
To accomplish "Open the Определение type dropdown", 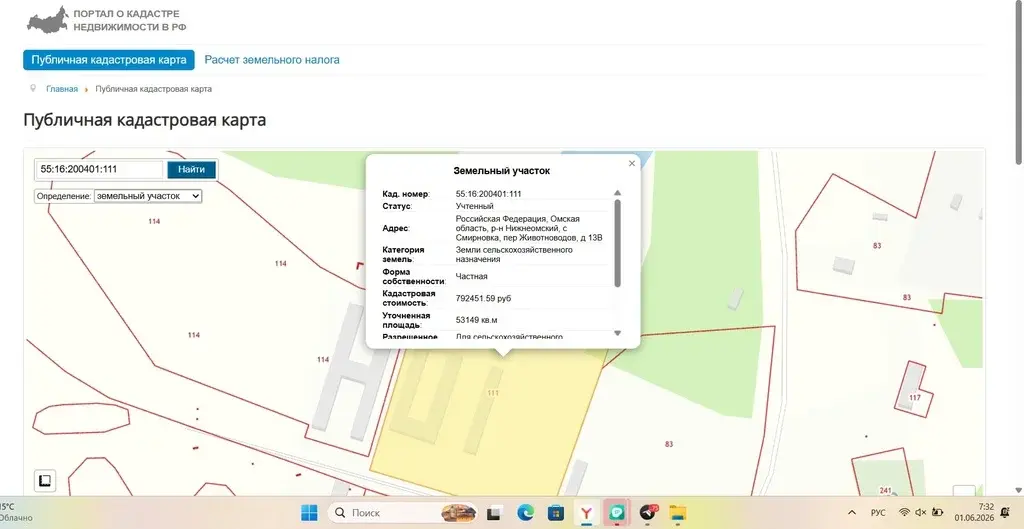I will click(x=148, y=196).
